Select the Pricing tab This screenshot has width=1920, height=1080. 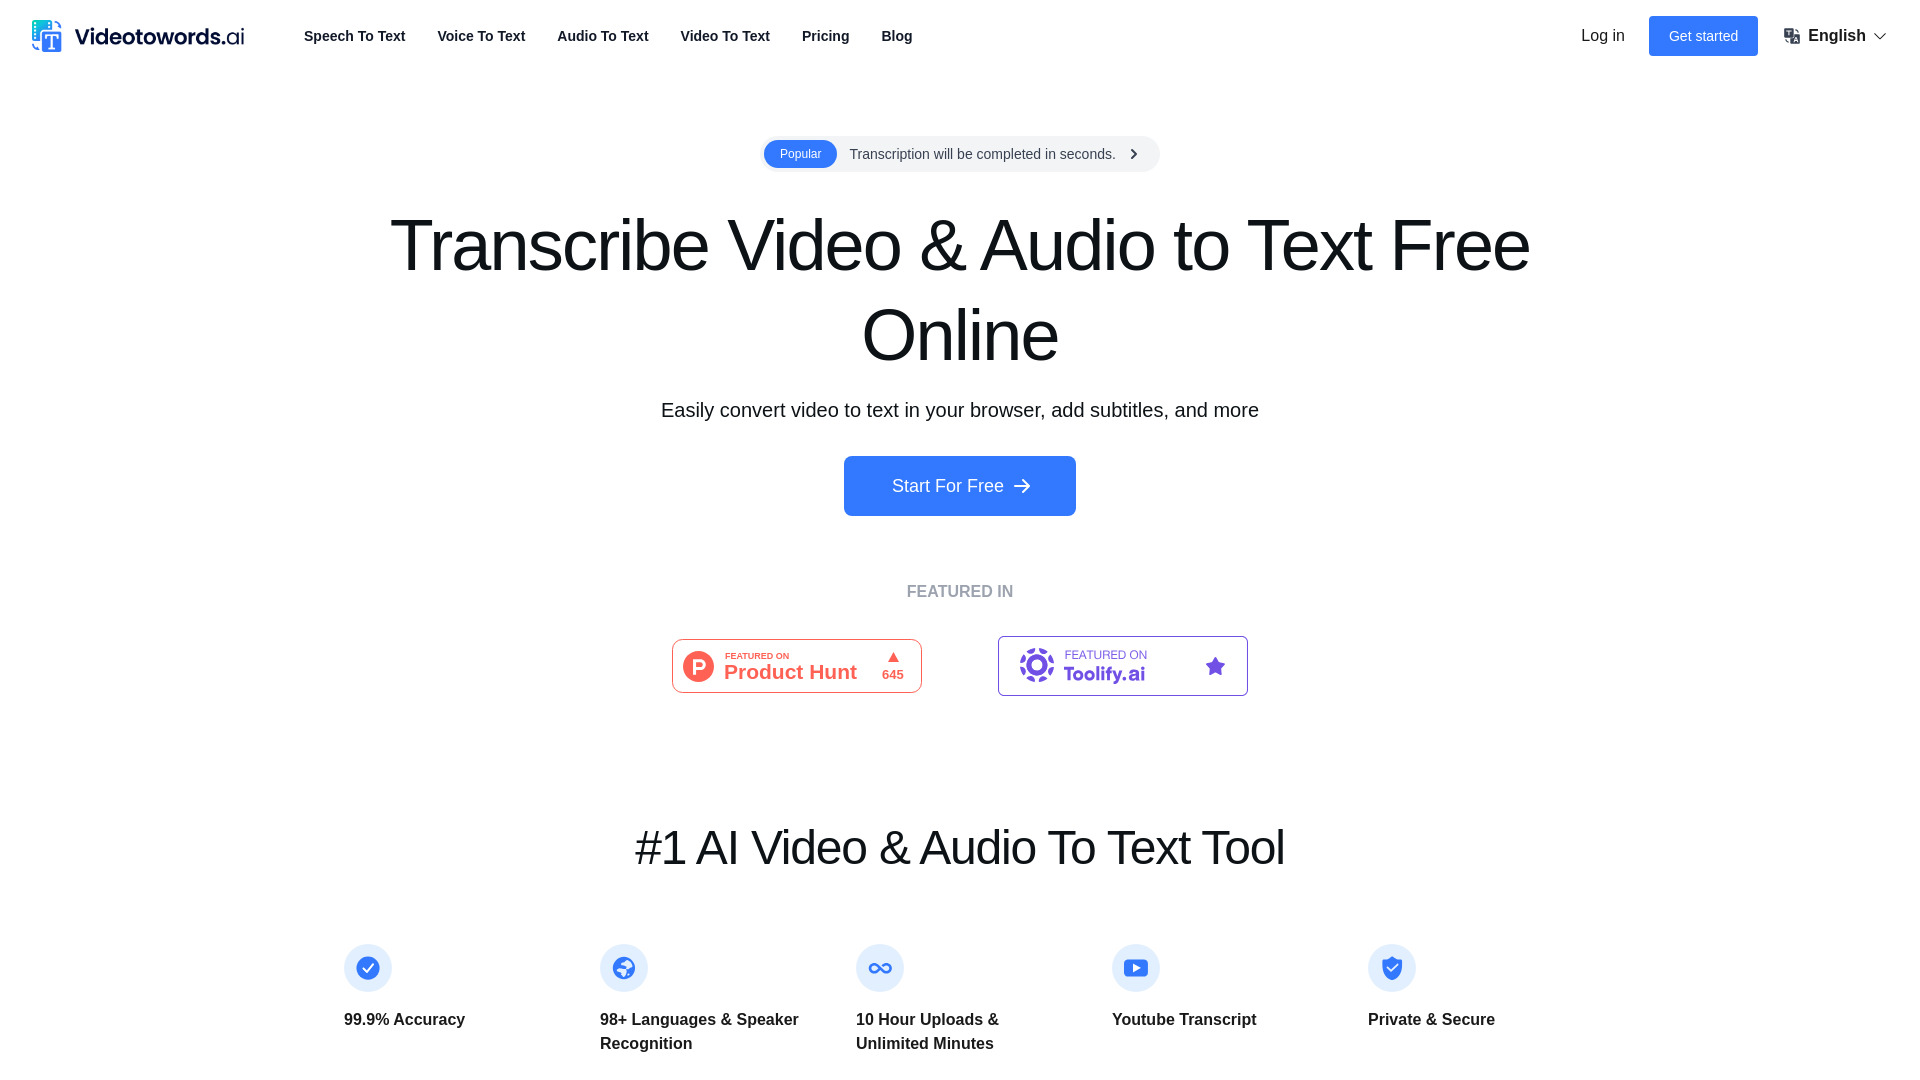(825, 36)
